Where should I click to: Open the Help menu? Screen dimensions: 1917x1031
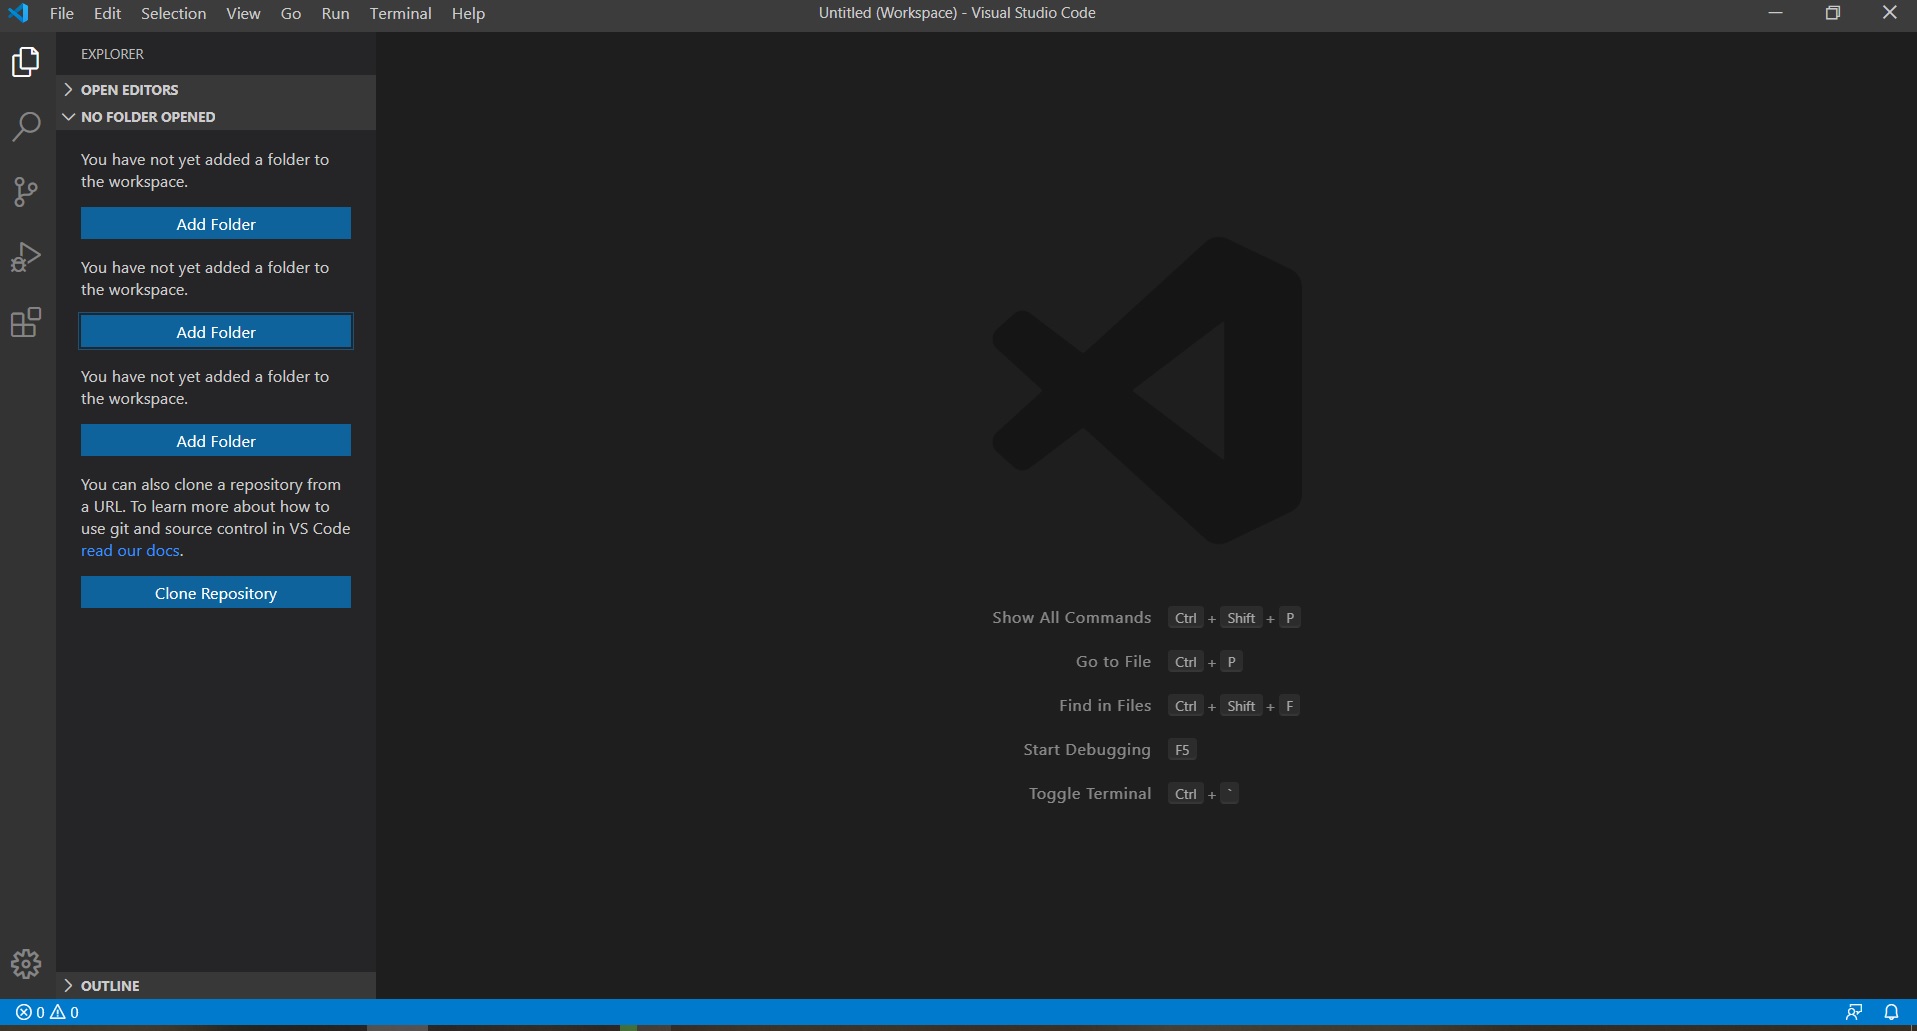point(469,13)
